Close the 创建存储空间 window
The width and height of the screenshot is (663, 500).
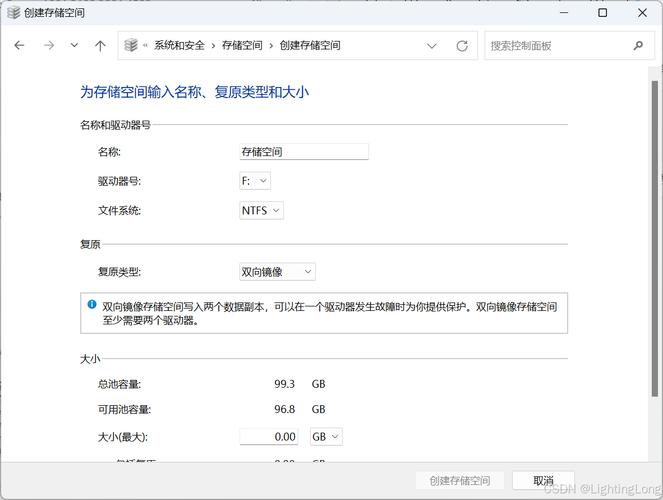coord(642,13)
